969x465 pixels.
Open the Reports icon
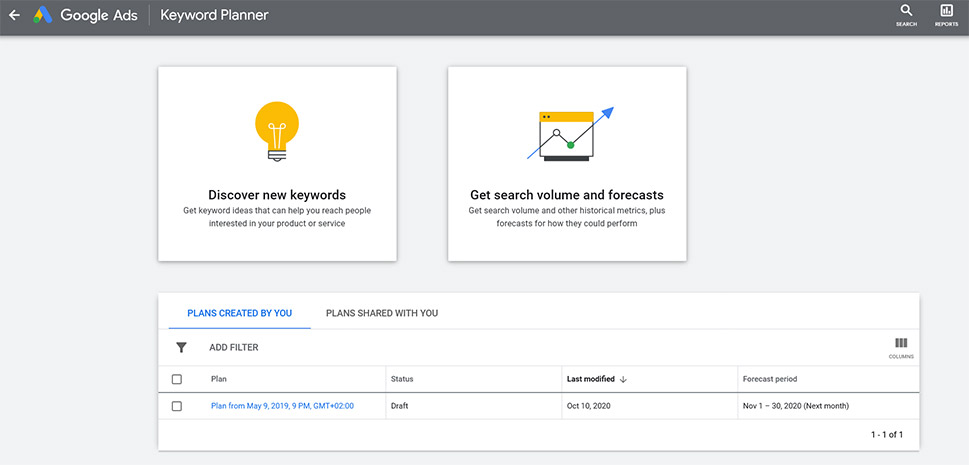[x=946, y=12]
